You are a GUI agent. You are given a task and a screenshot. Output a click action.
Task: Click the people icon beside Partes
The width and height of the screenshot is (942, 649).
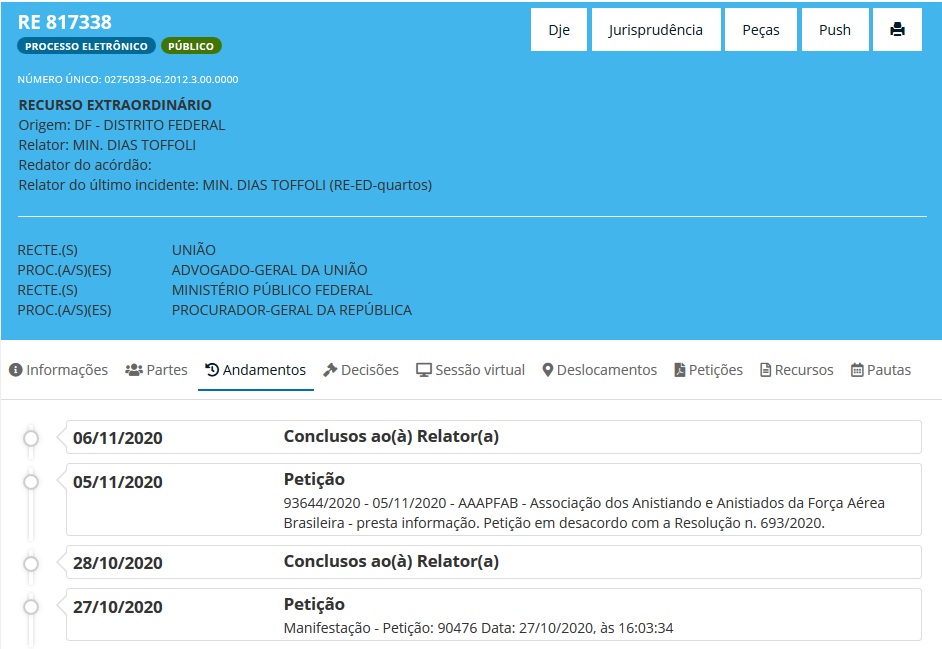coord(133,370)
